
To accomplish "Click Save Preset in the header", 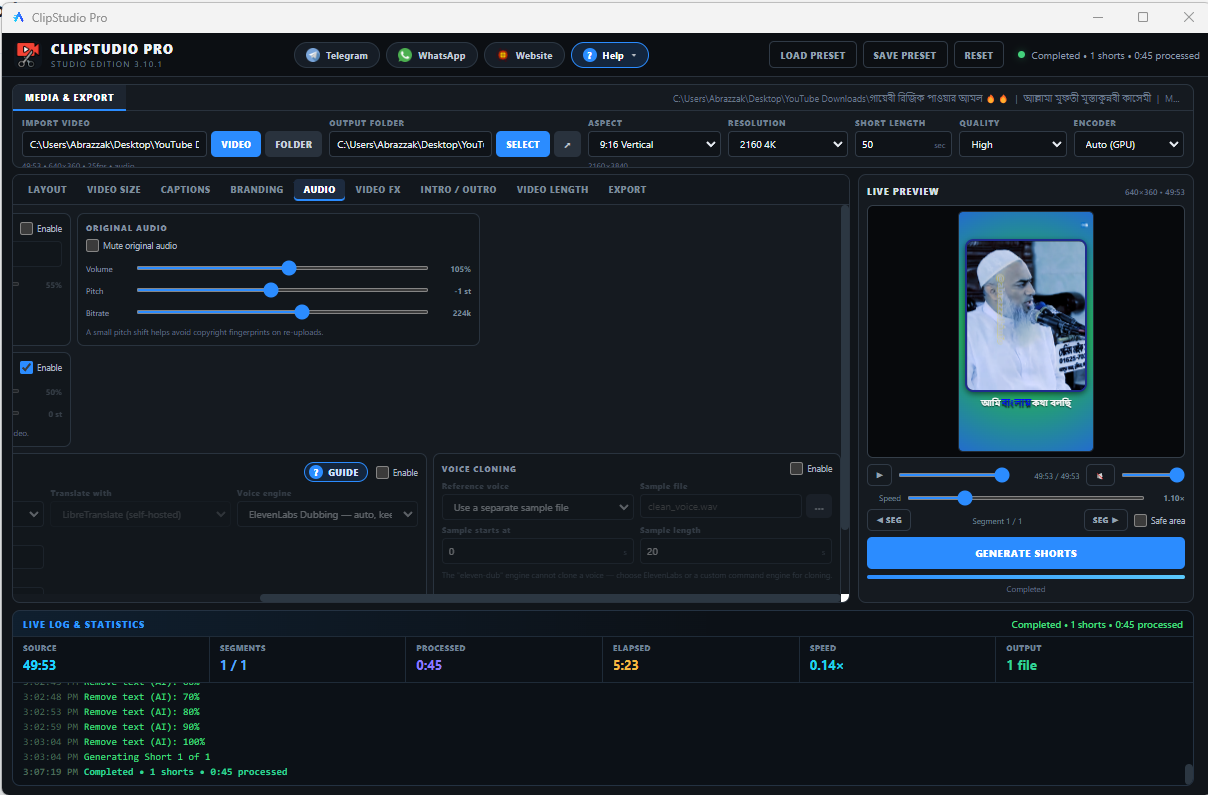I will (905, 55).
